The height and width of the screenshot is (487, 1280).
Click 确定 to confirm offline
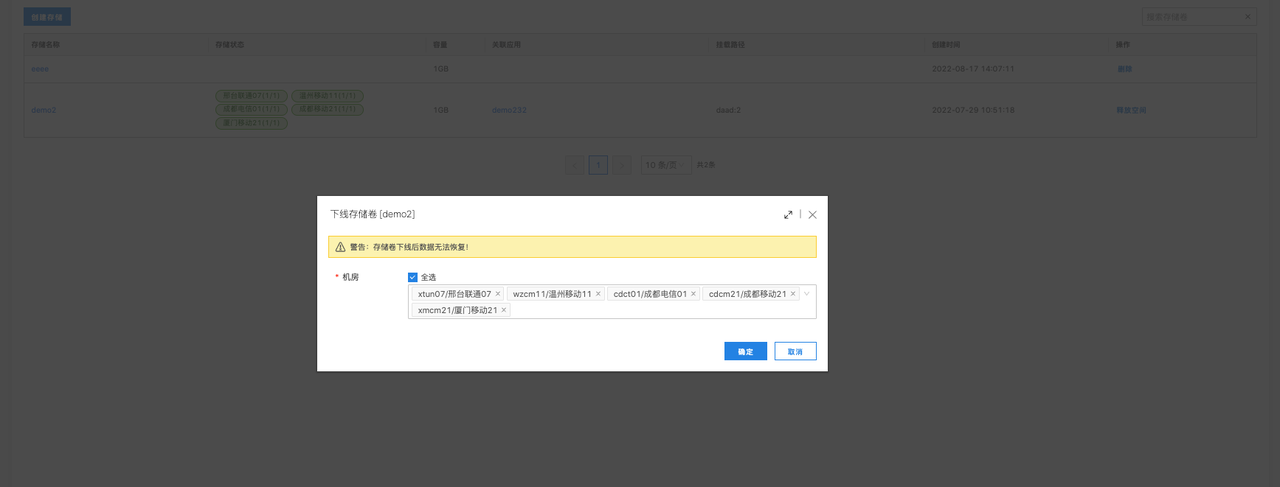pyautogui.click(x=745, y=351)
